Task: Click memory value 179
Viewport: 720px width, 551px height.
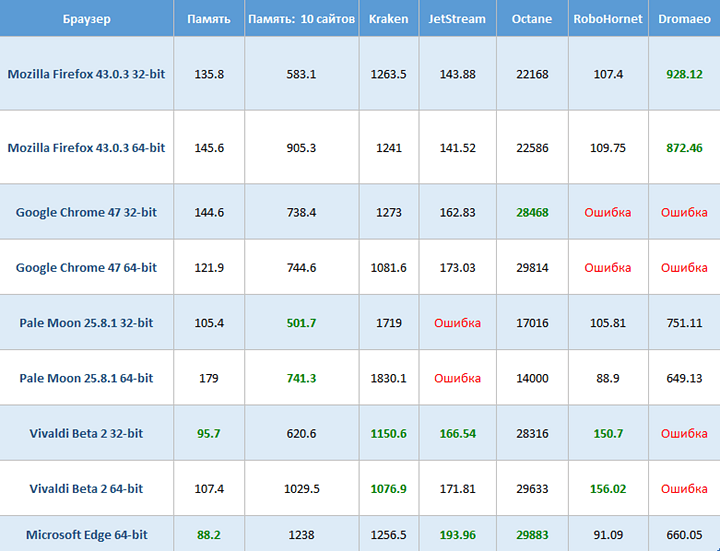Action: tap(209, 378)
